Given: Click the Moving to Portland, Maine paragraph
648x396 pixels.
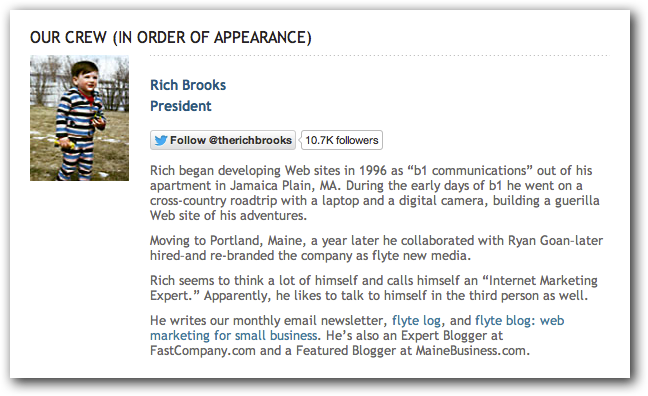Looking at the screenshot, I should tap(376, 248).
